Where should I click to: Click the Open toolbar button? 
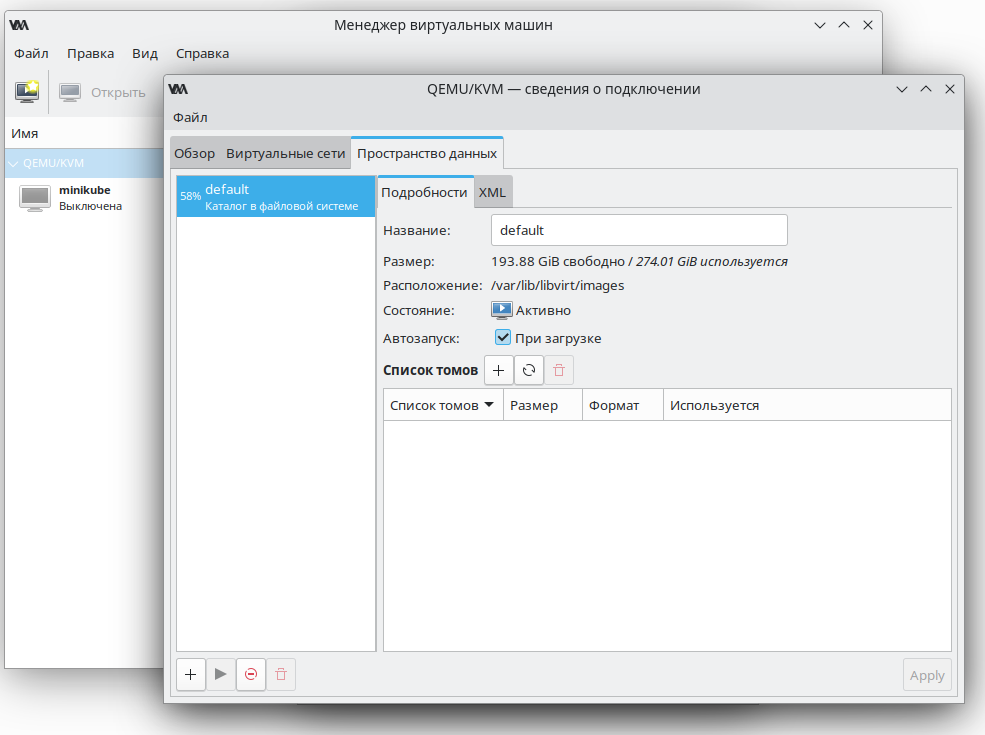[103, 92]
